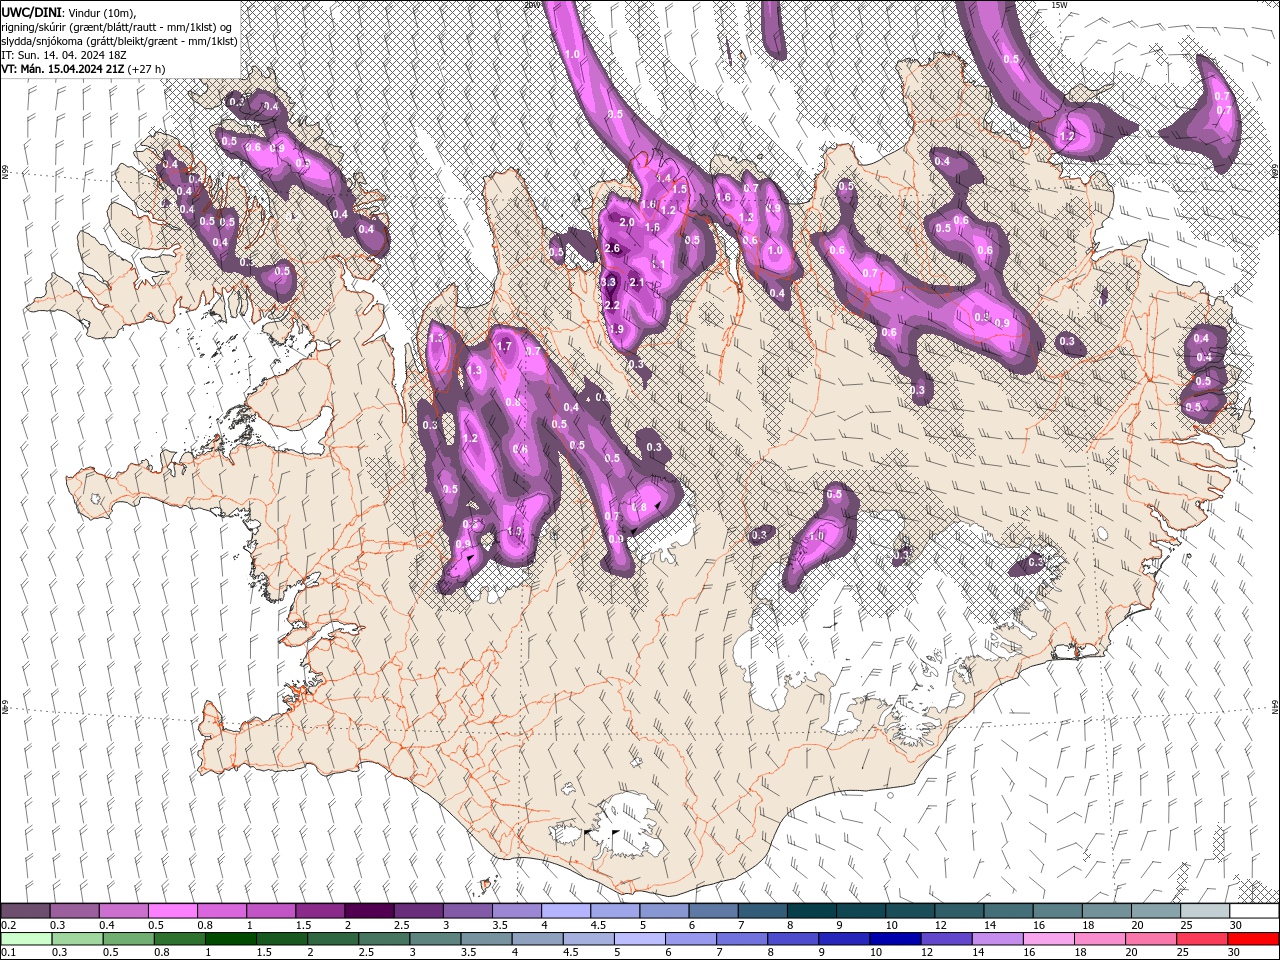Select the 2.6 precipitation value on map
The width and height of the screenshot is (1280, 960).
pos(612,248)
